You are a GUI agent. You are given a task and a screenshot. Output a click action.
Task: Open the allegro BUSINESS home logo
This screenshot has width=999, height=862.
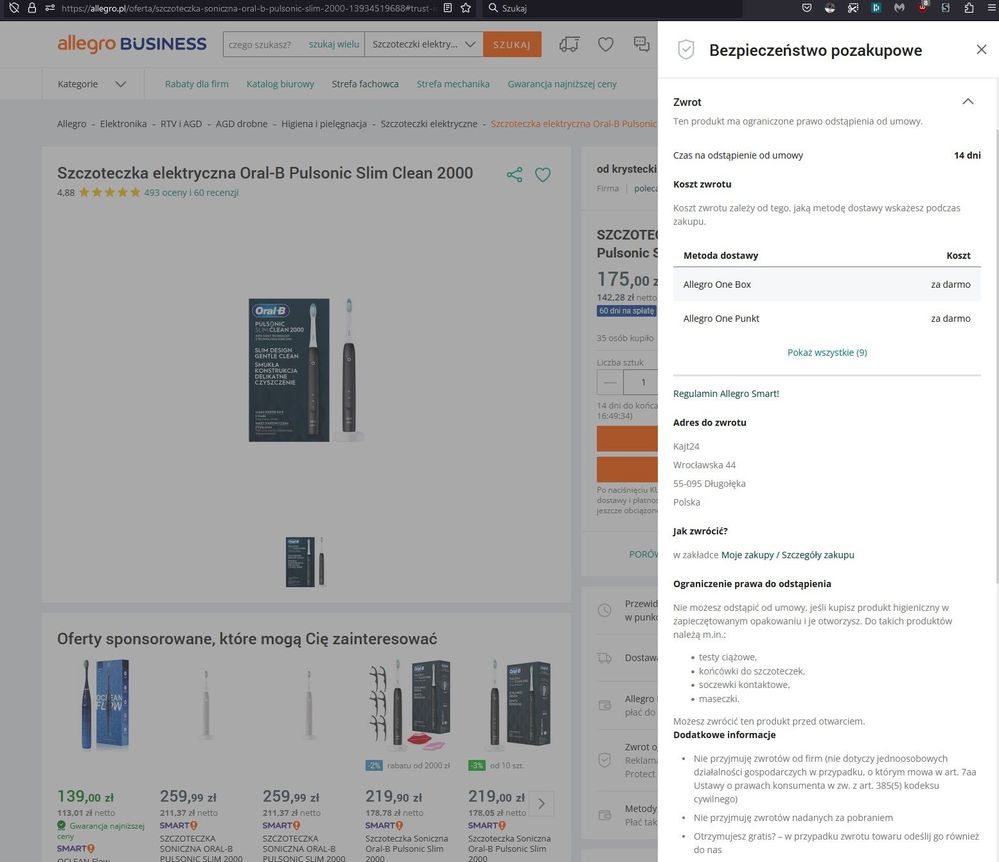pyautogui.click(x=132, y=44)
